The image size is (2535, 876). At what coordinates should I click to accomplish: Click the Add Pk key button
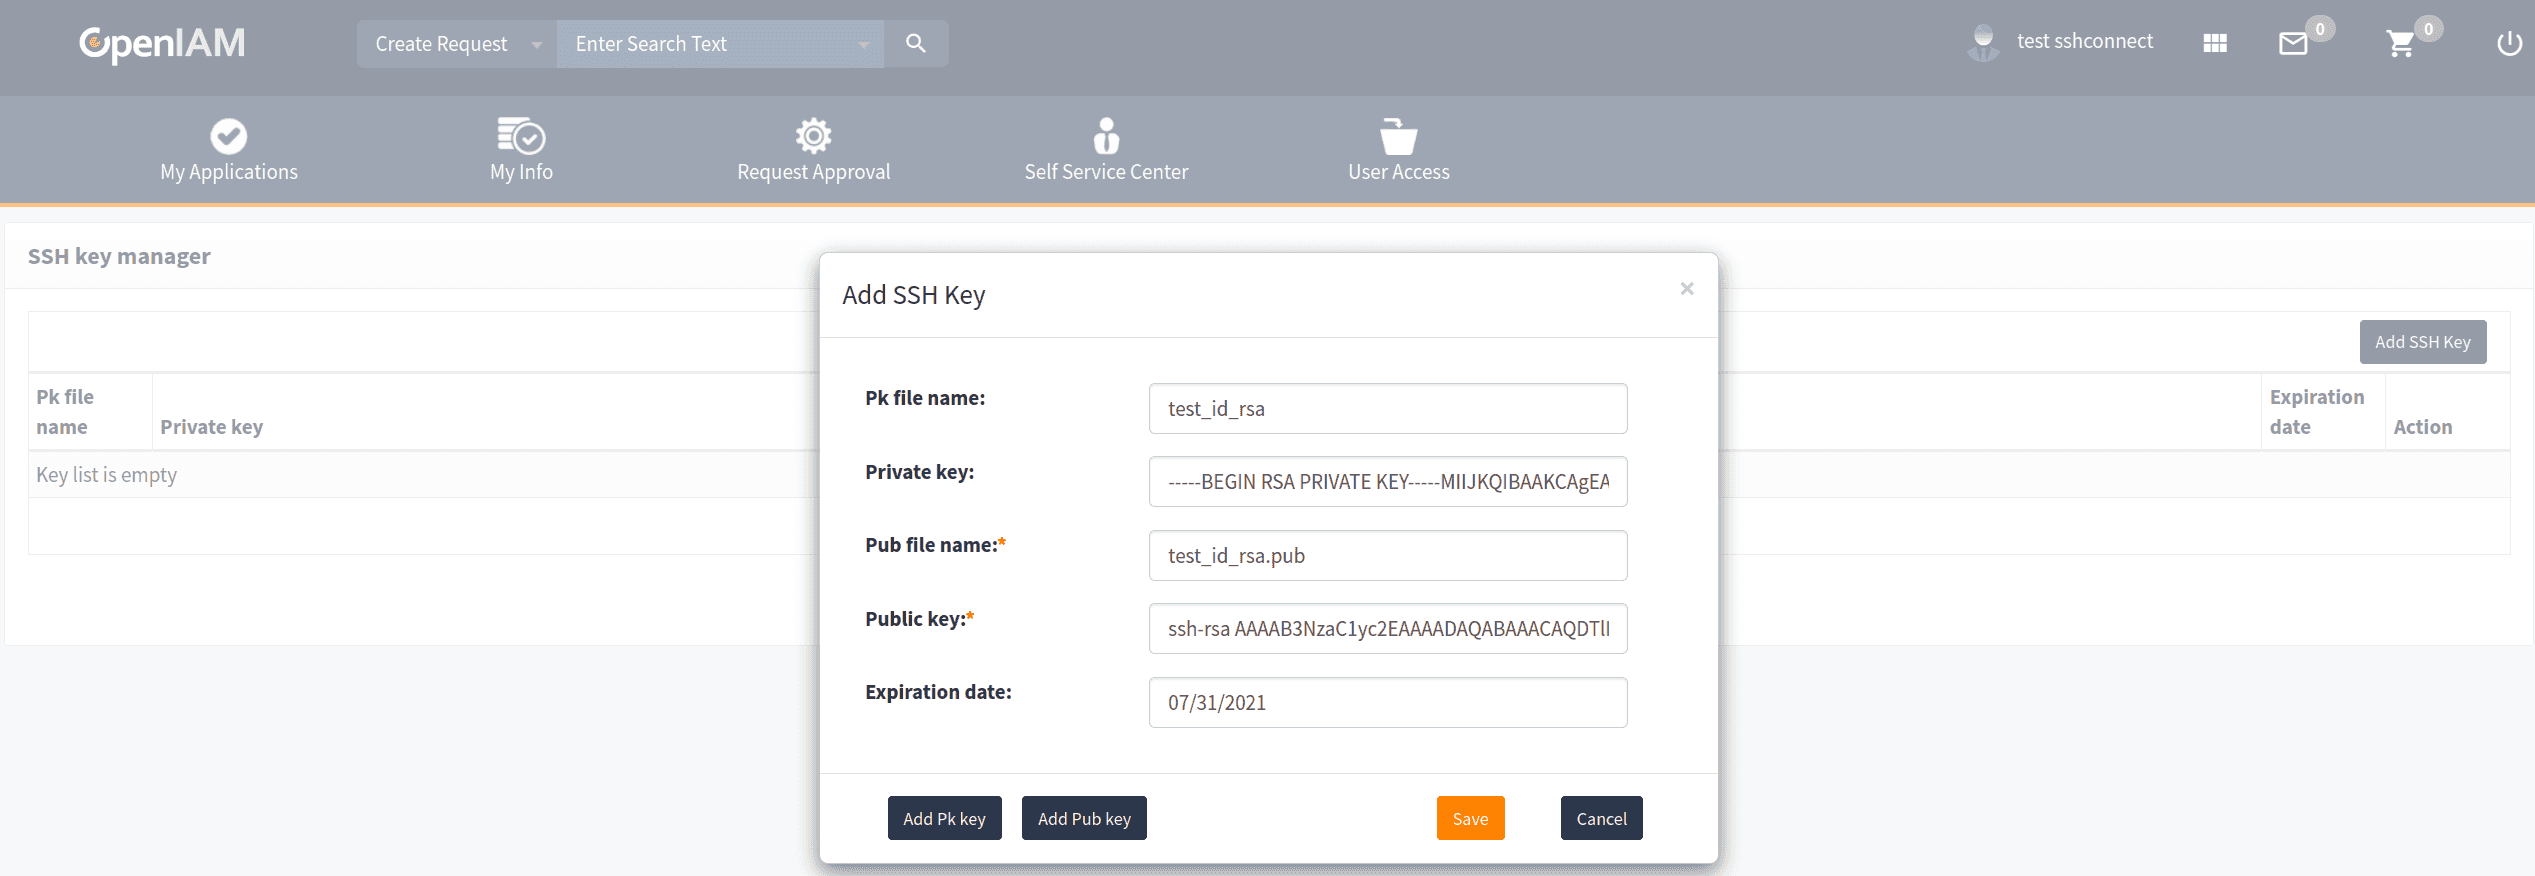coord(944,819)
